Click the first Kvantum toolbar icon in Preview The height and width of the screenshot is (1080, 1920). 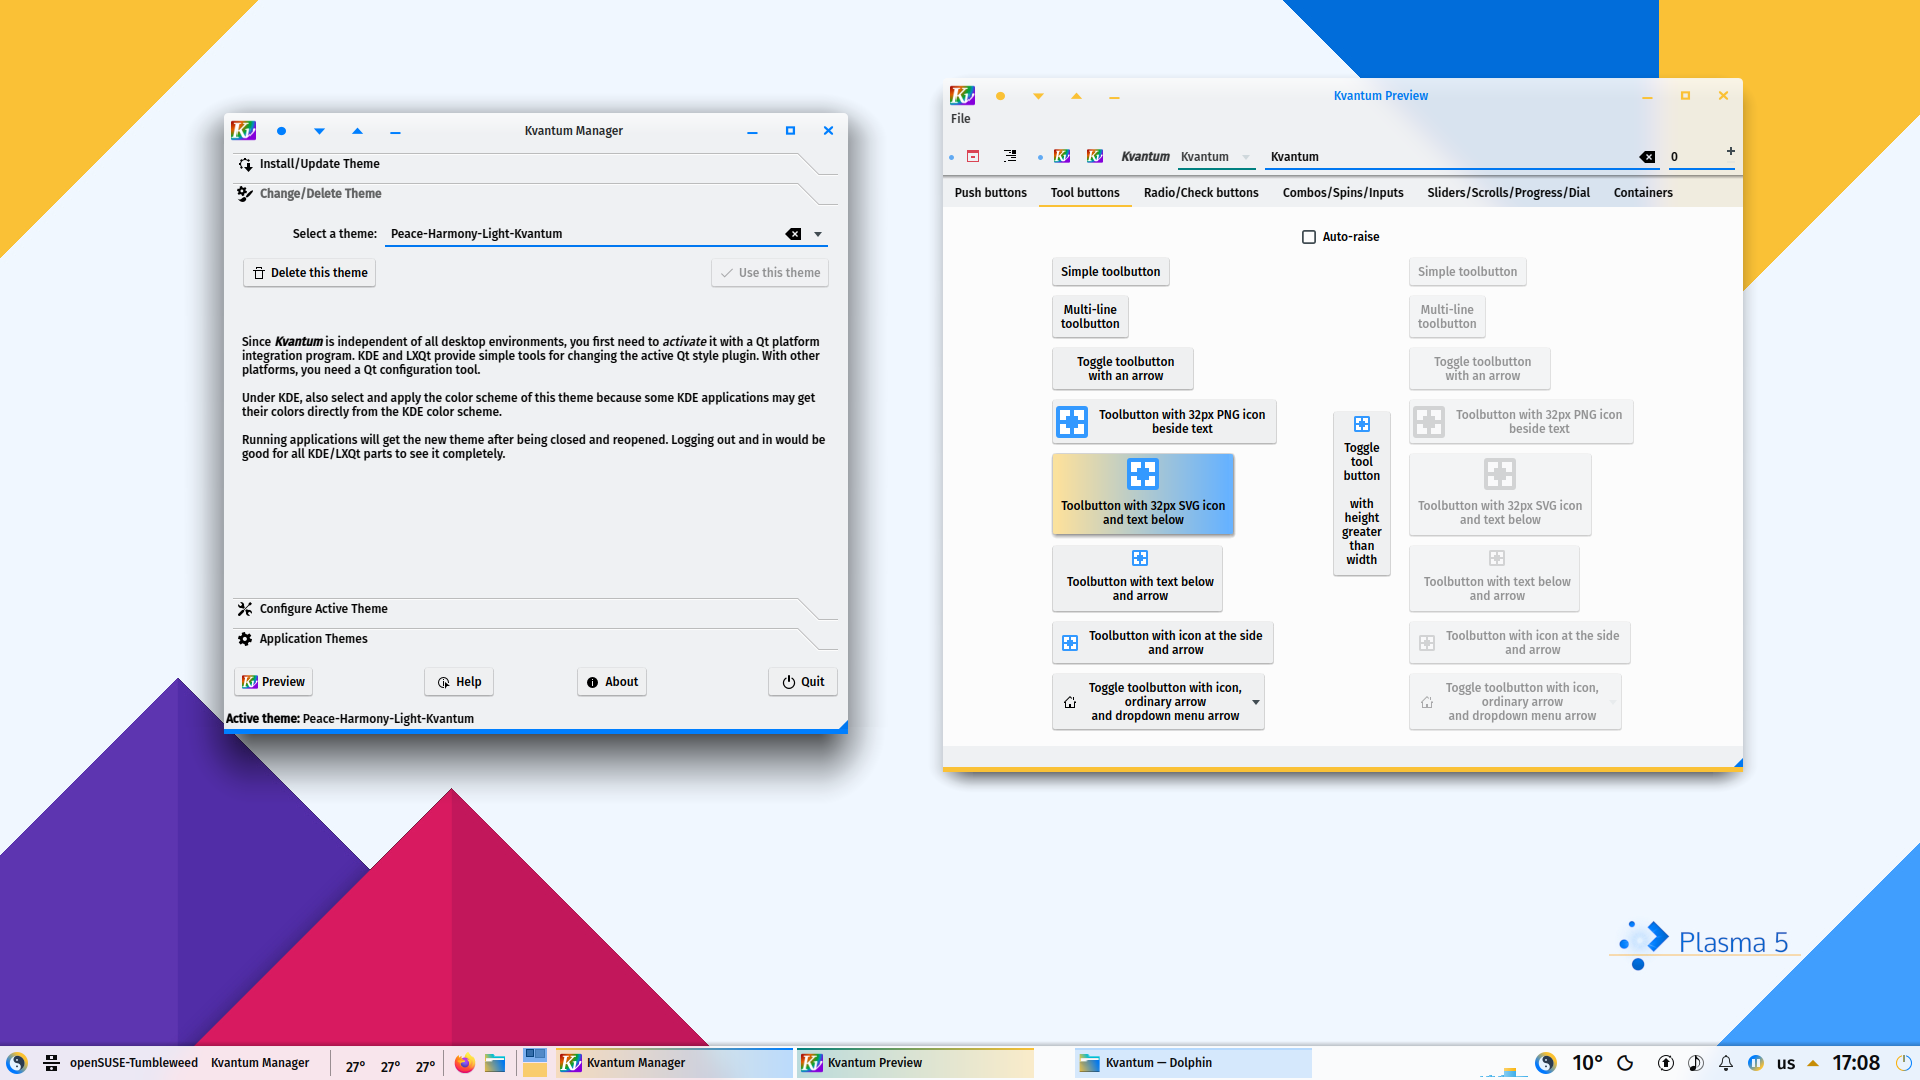[x=1062, y=157]
